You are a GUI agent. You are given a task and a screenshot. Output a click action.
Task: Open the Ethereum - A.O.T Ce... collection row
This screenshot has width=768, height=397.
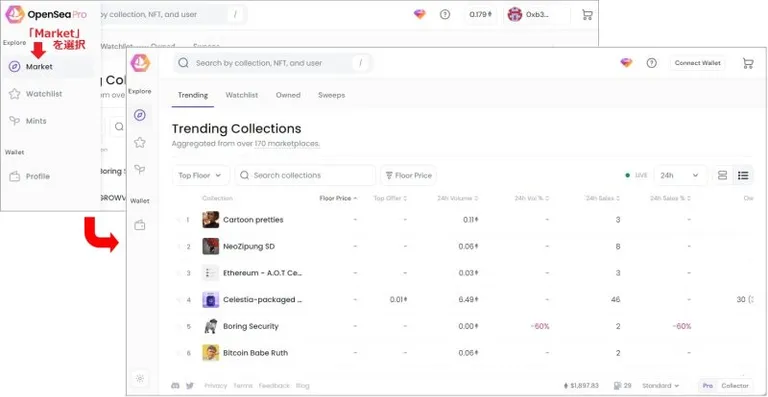point(463,273)
